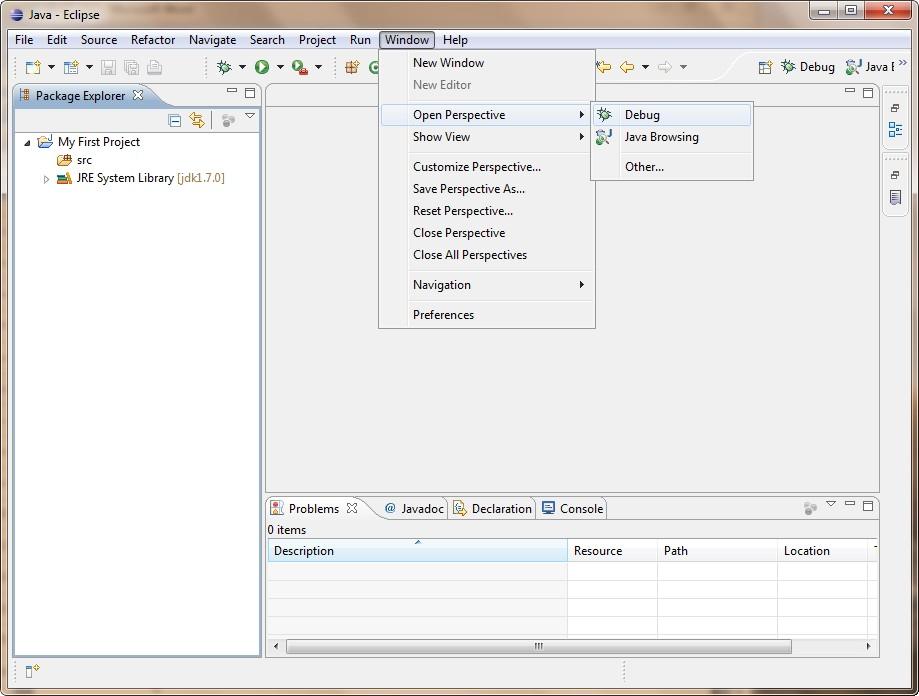Close the Package Explorer tab

(x=138, y=94)
